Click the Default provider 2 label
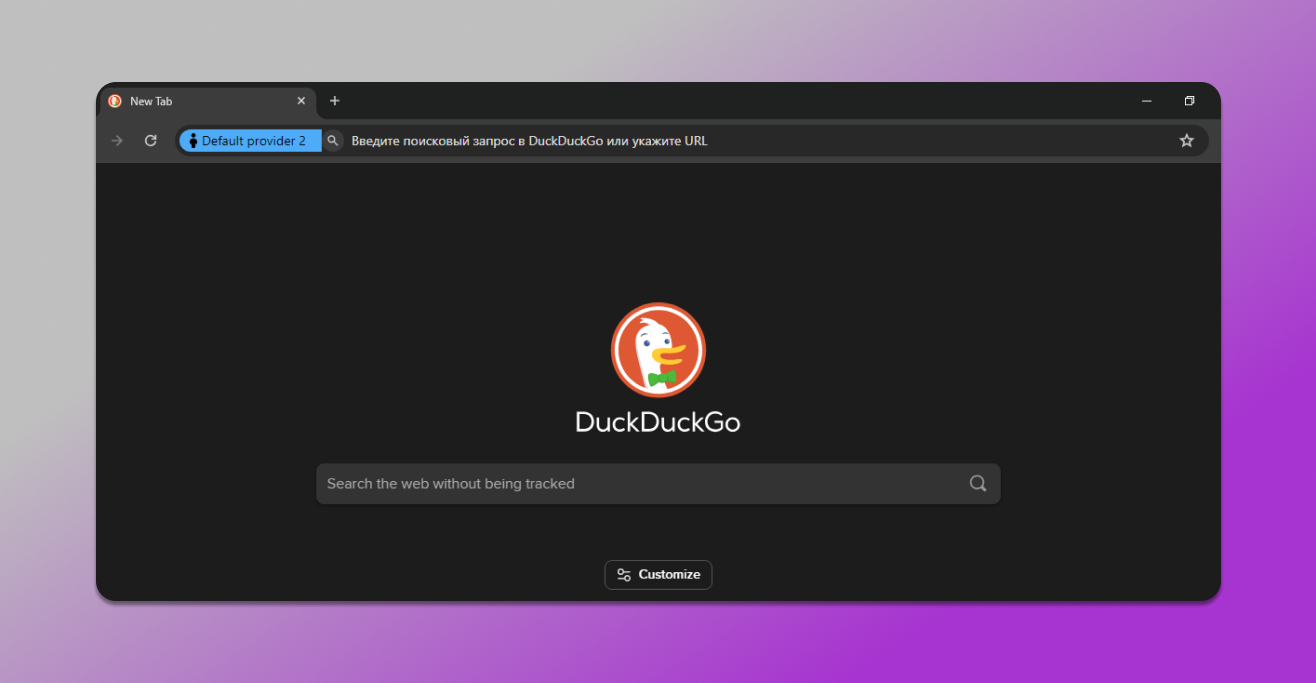Image resolution: width=1316 pixels, height=683 pixels. [x=254, y=141]
